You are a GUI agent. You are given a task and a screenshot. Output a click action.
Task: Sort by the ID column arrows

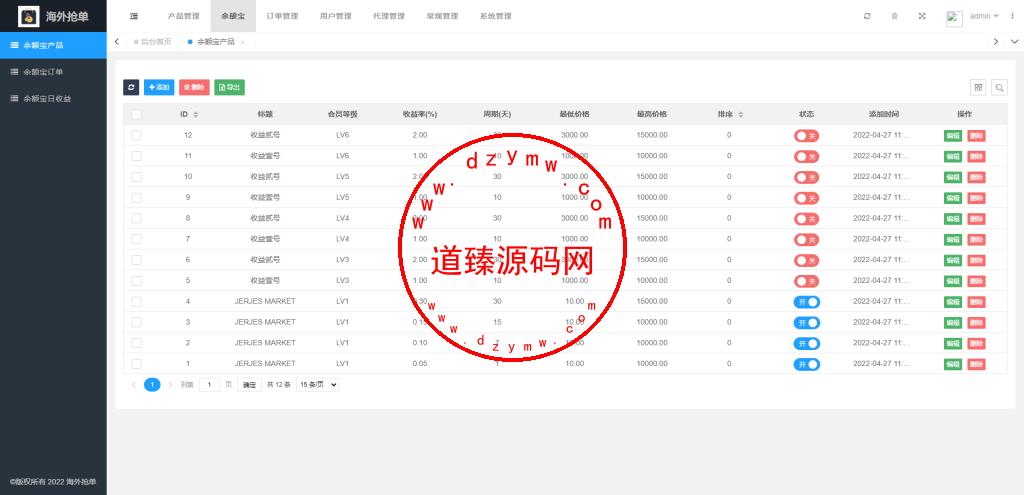pyautogui.click(x=195, y=114)
